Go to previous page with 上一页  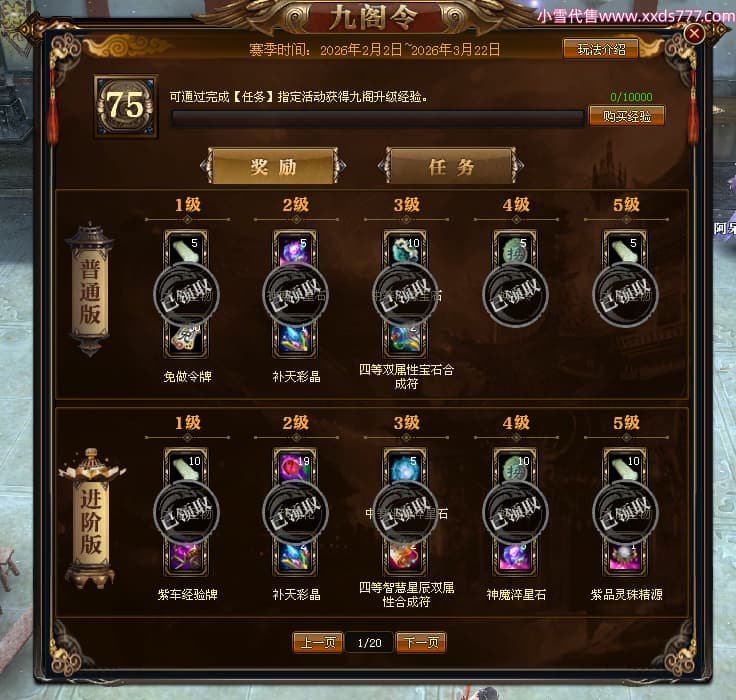tap(318, 642)
